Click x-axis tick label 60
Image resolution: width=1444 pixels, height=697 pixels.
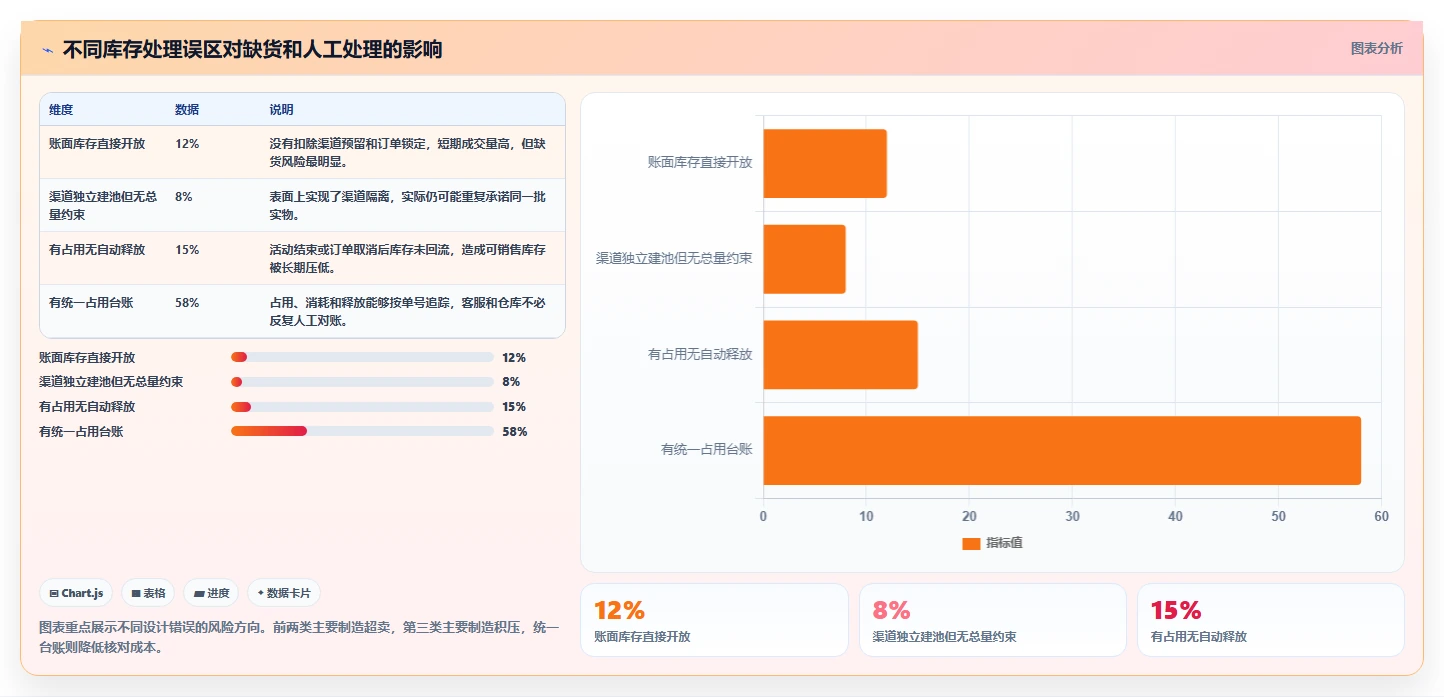[x=1381, y=516]
